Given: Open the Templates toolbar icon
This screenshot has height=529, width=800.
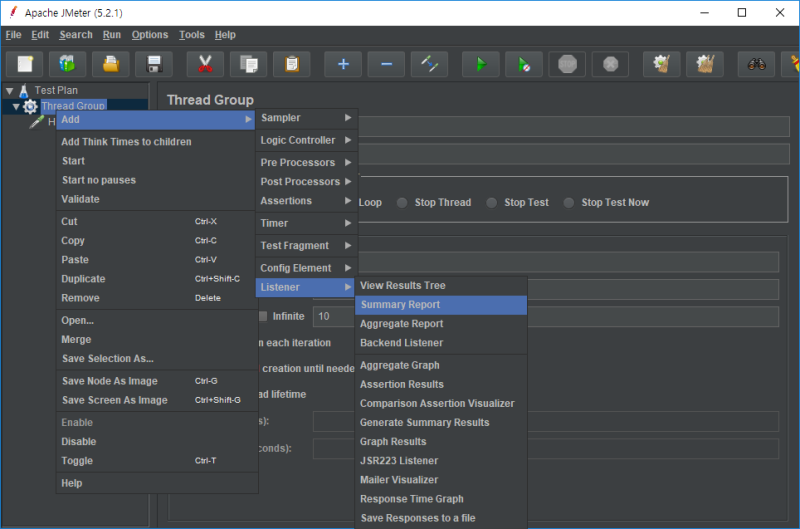Looking at the screenshot, I should 67,64.
